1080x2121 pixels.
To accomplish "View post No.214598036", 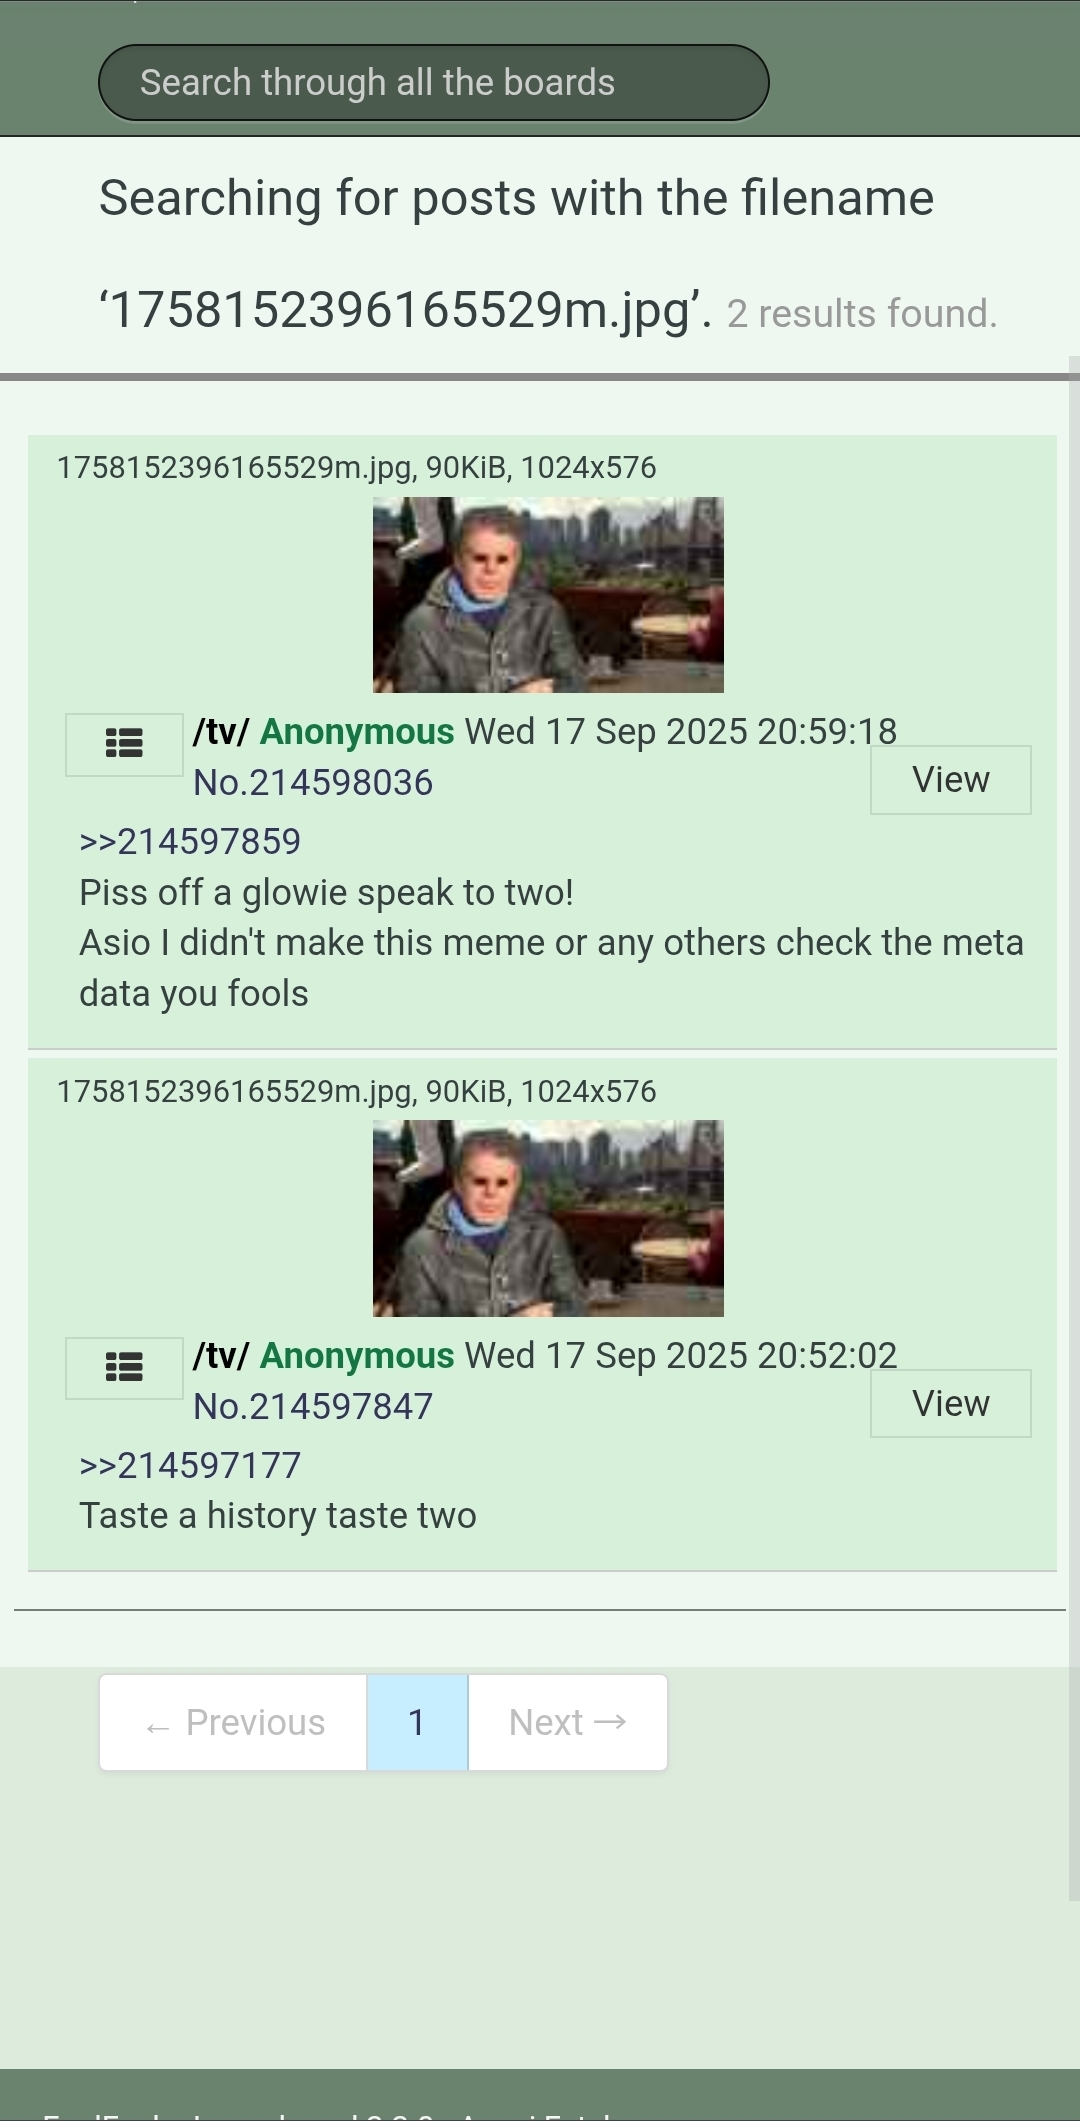I will click(x=950, y=780).
